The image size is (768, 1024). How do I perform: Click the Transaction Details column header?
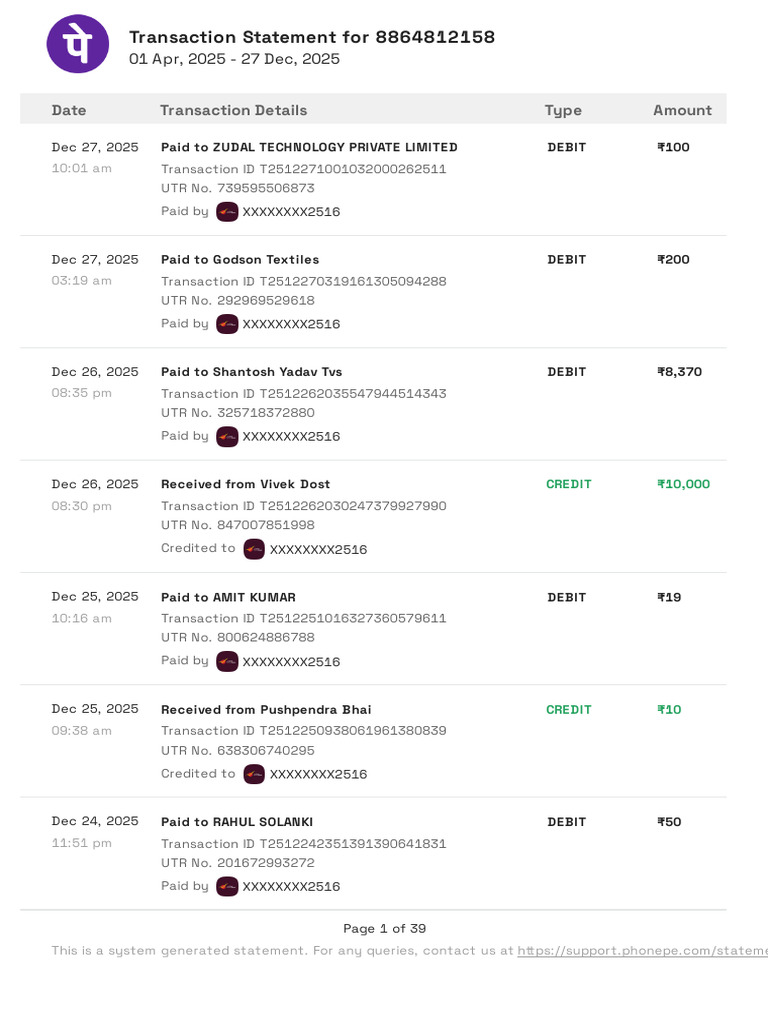234,110
